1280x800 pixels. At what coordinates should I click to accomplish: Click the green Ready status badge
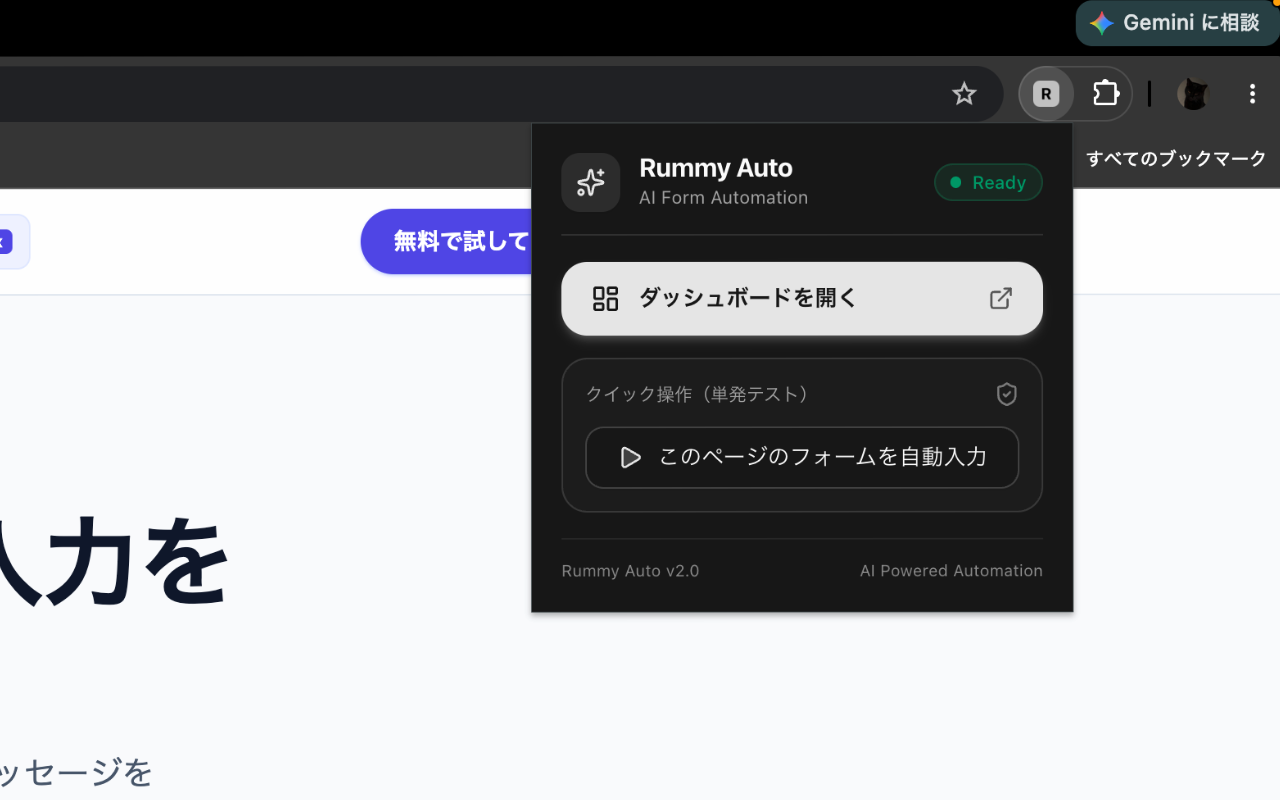[x=988, y=182]
